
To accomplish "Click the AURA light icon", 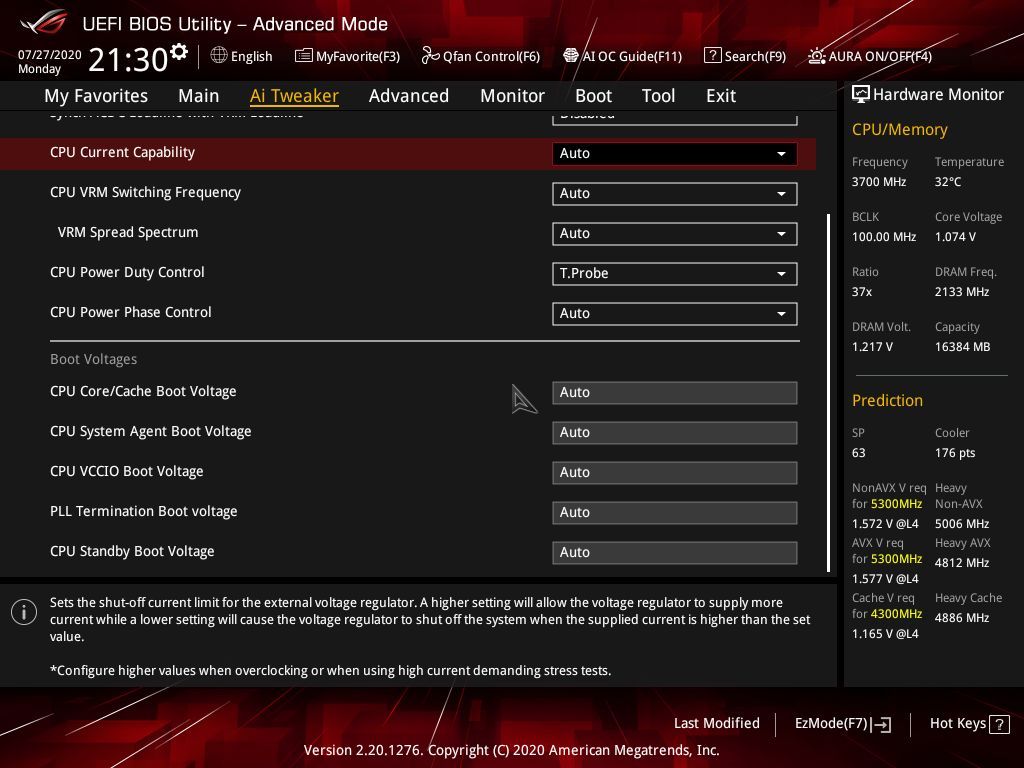I will click(x=816, y=56).
